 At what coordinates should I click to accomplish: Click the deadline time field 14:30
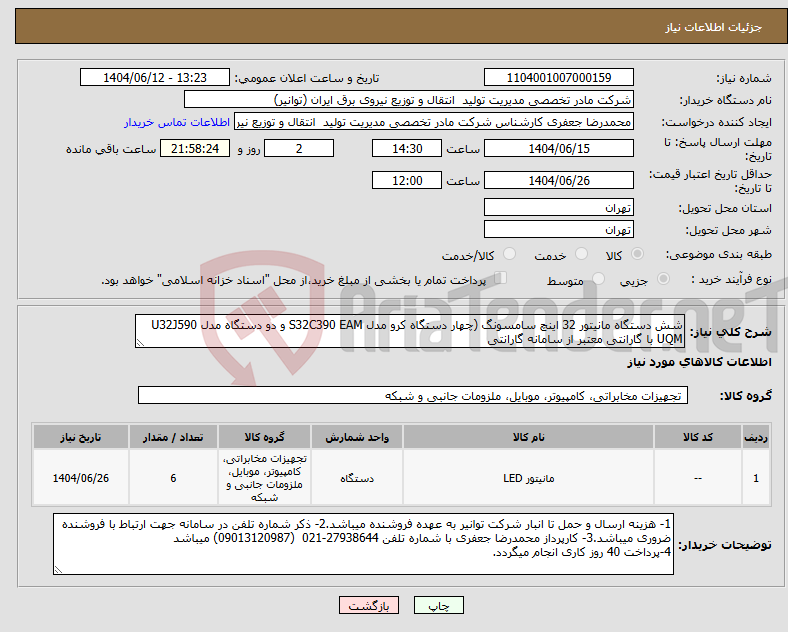407,148
